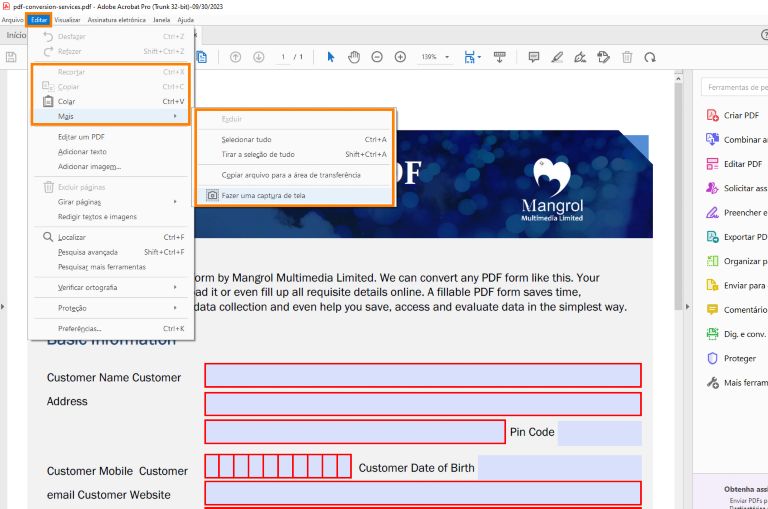Open the Janela menu
The height and width of the screenshot is (509, 768).
(x=162, y=20)
